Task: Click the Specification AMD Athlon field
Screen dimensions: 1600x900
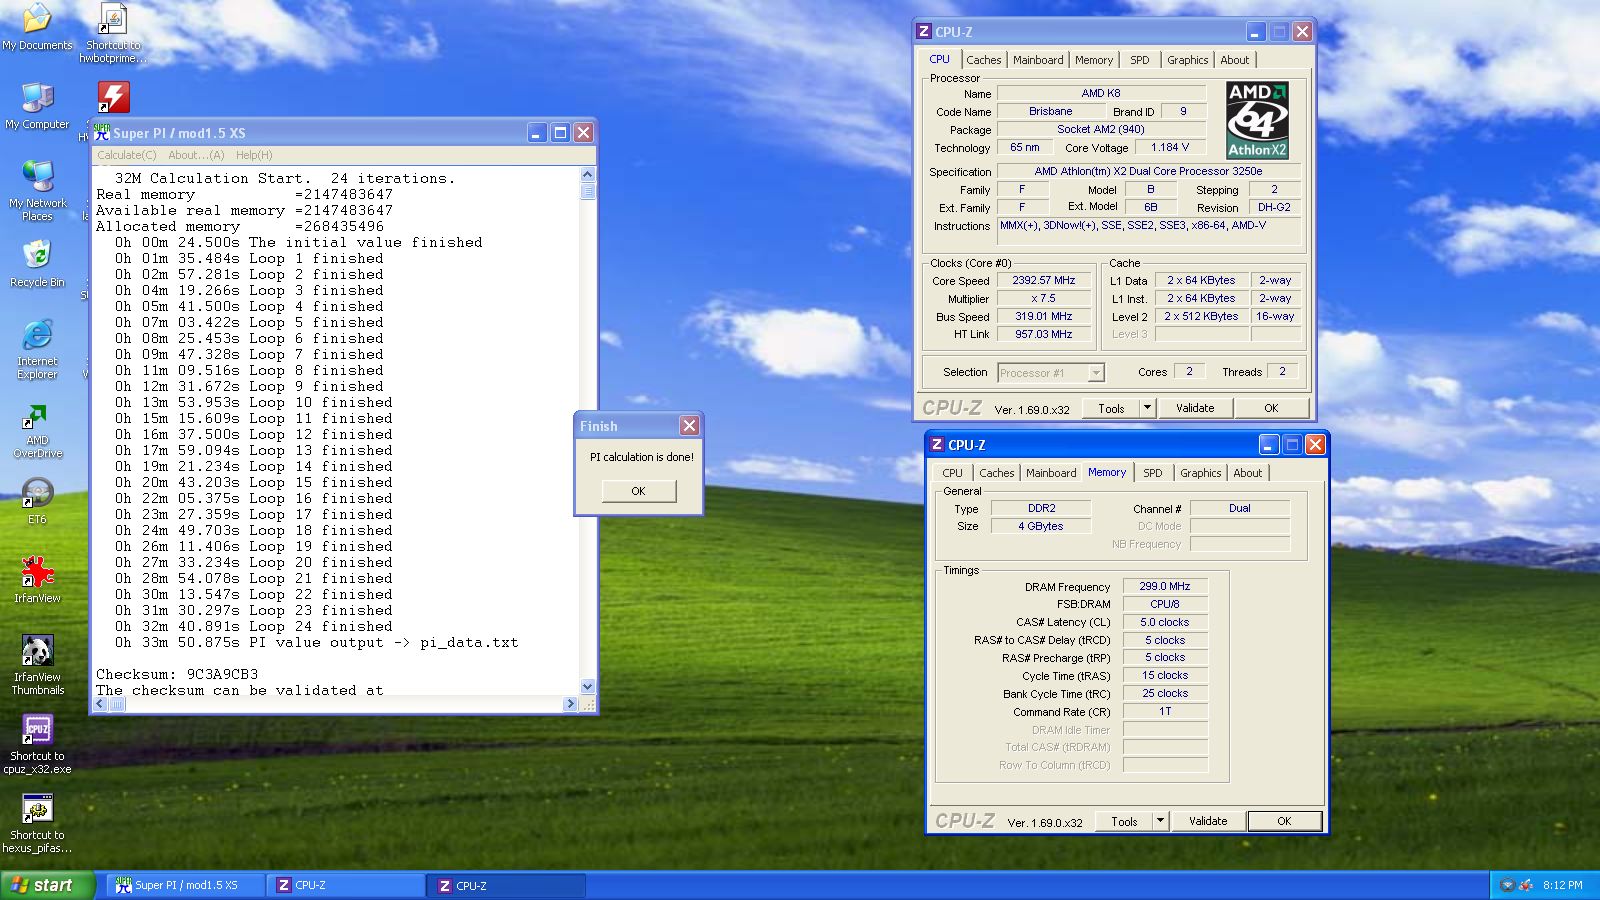Action: pyautogui.click(x=1149, y=171)
